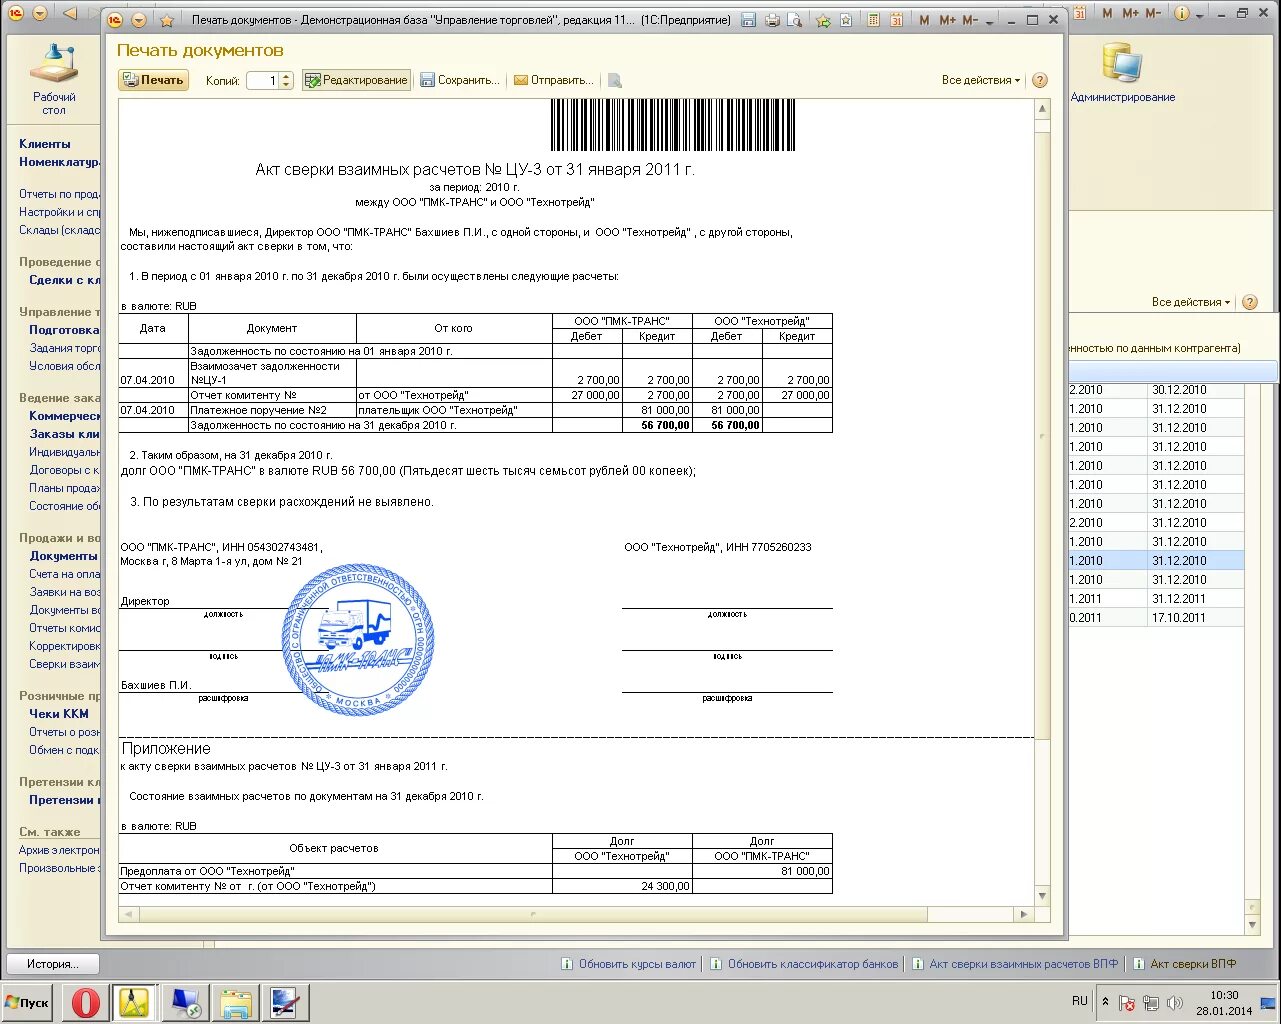The height and width of the screenshot is (1024, 1281).
Task: Open Архив электрон... link in left panel
Action: [x=59, y=850]
